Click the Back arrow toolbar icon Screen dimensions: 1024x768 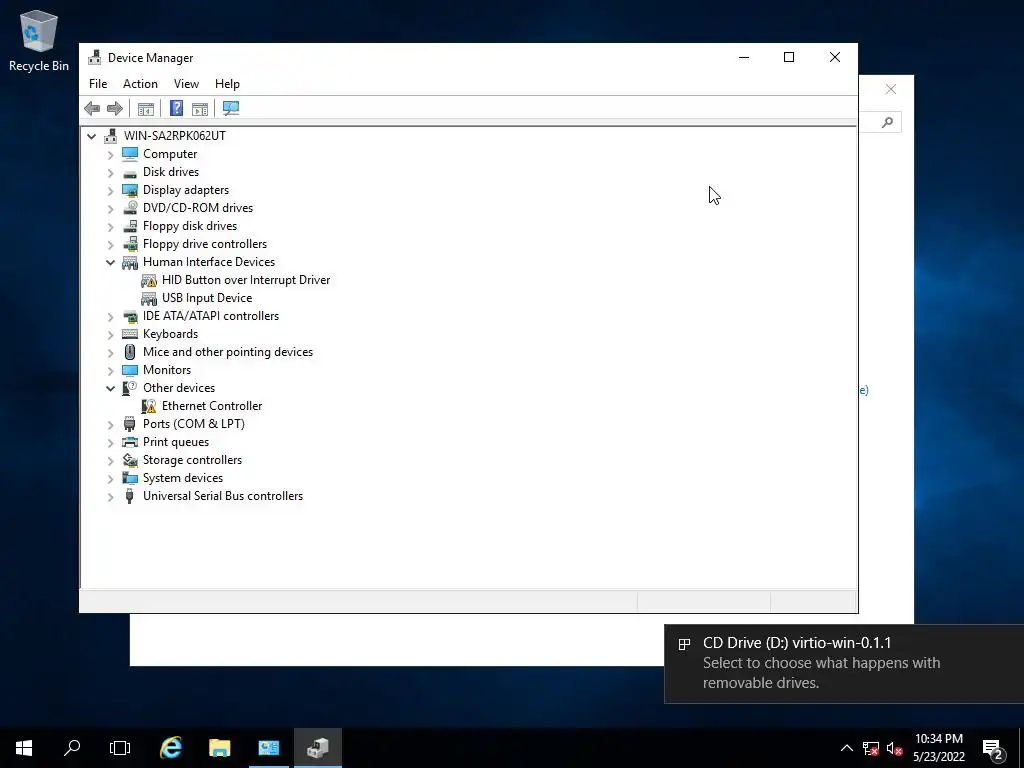pyautogui.click(x=92, y=108)
